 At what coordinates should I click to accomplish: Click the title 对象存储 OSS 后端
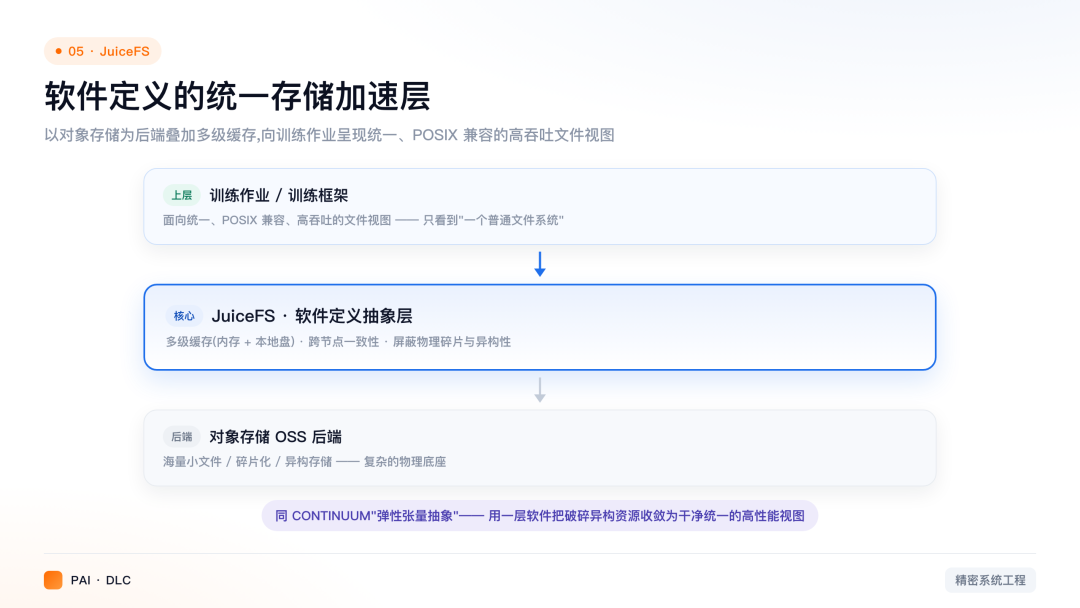pyautogui.click(x=276, y=437)
